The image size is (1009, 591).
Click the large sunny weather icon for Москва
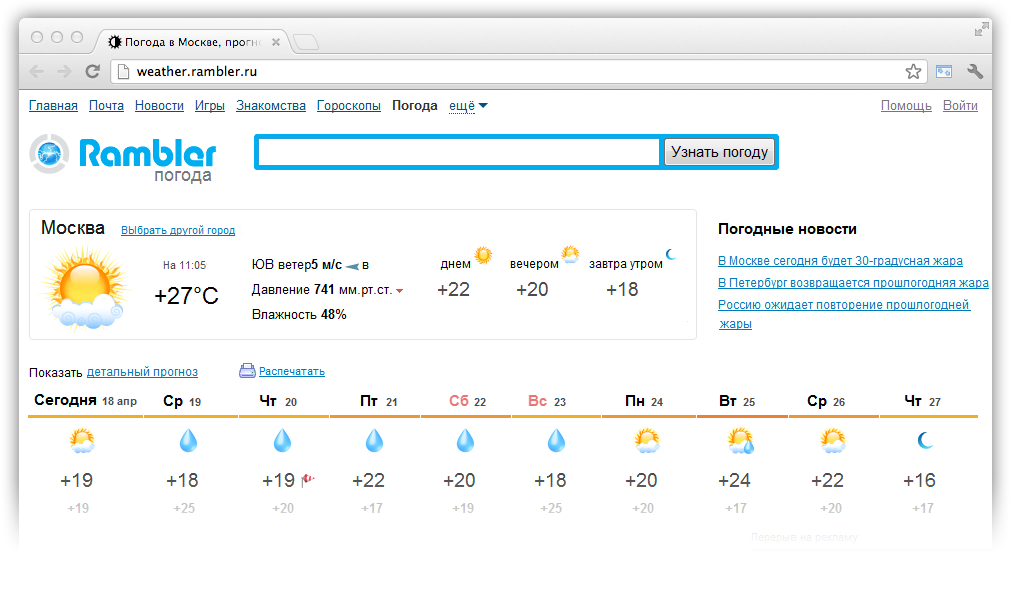point(85,290)
